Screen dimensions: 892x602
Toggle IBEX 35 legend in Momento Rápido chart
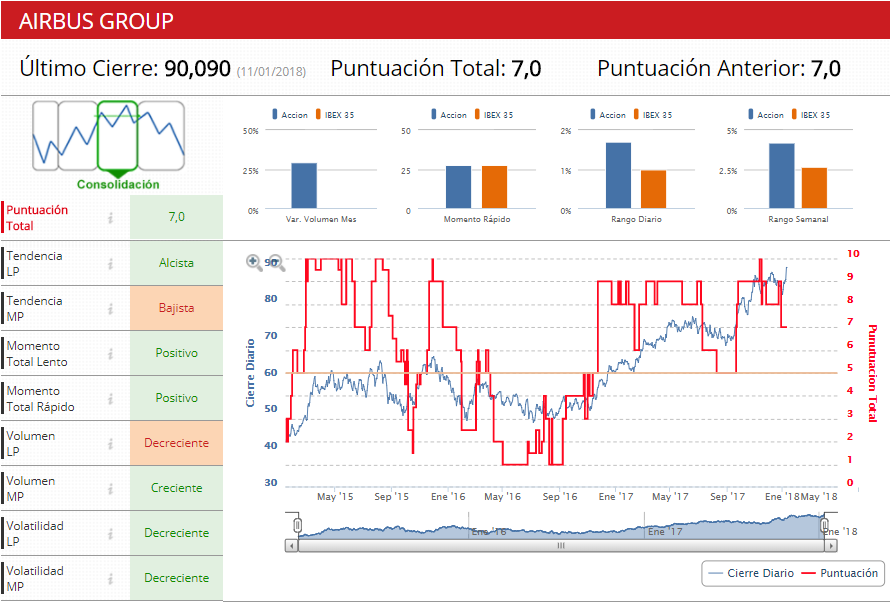tap(494, 114)
